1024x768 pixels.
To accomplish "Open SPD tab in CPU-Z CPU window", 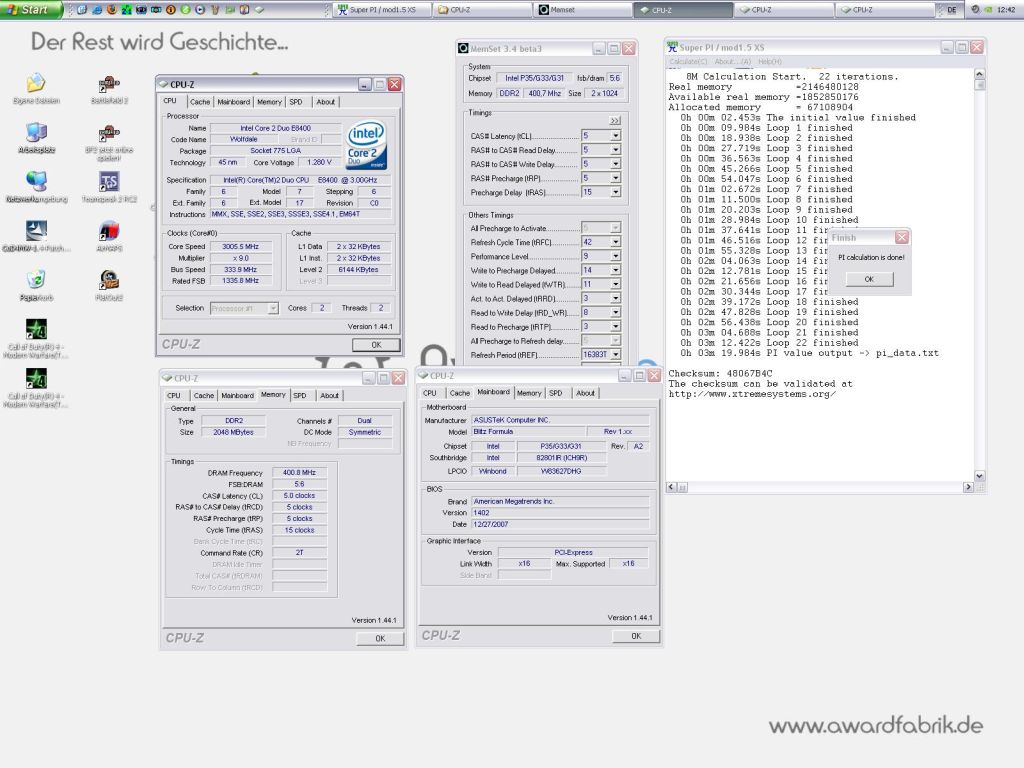I will click(x=296, y=102).
